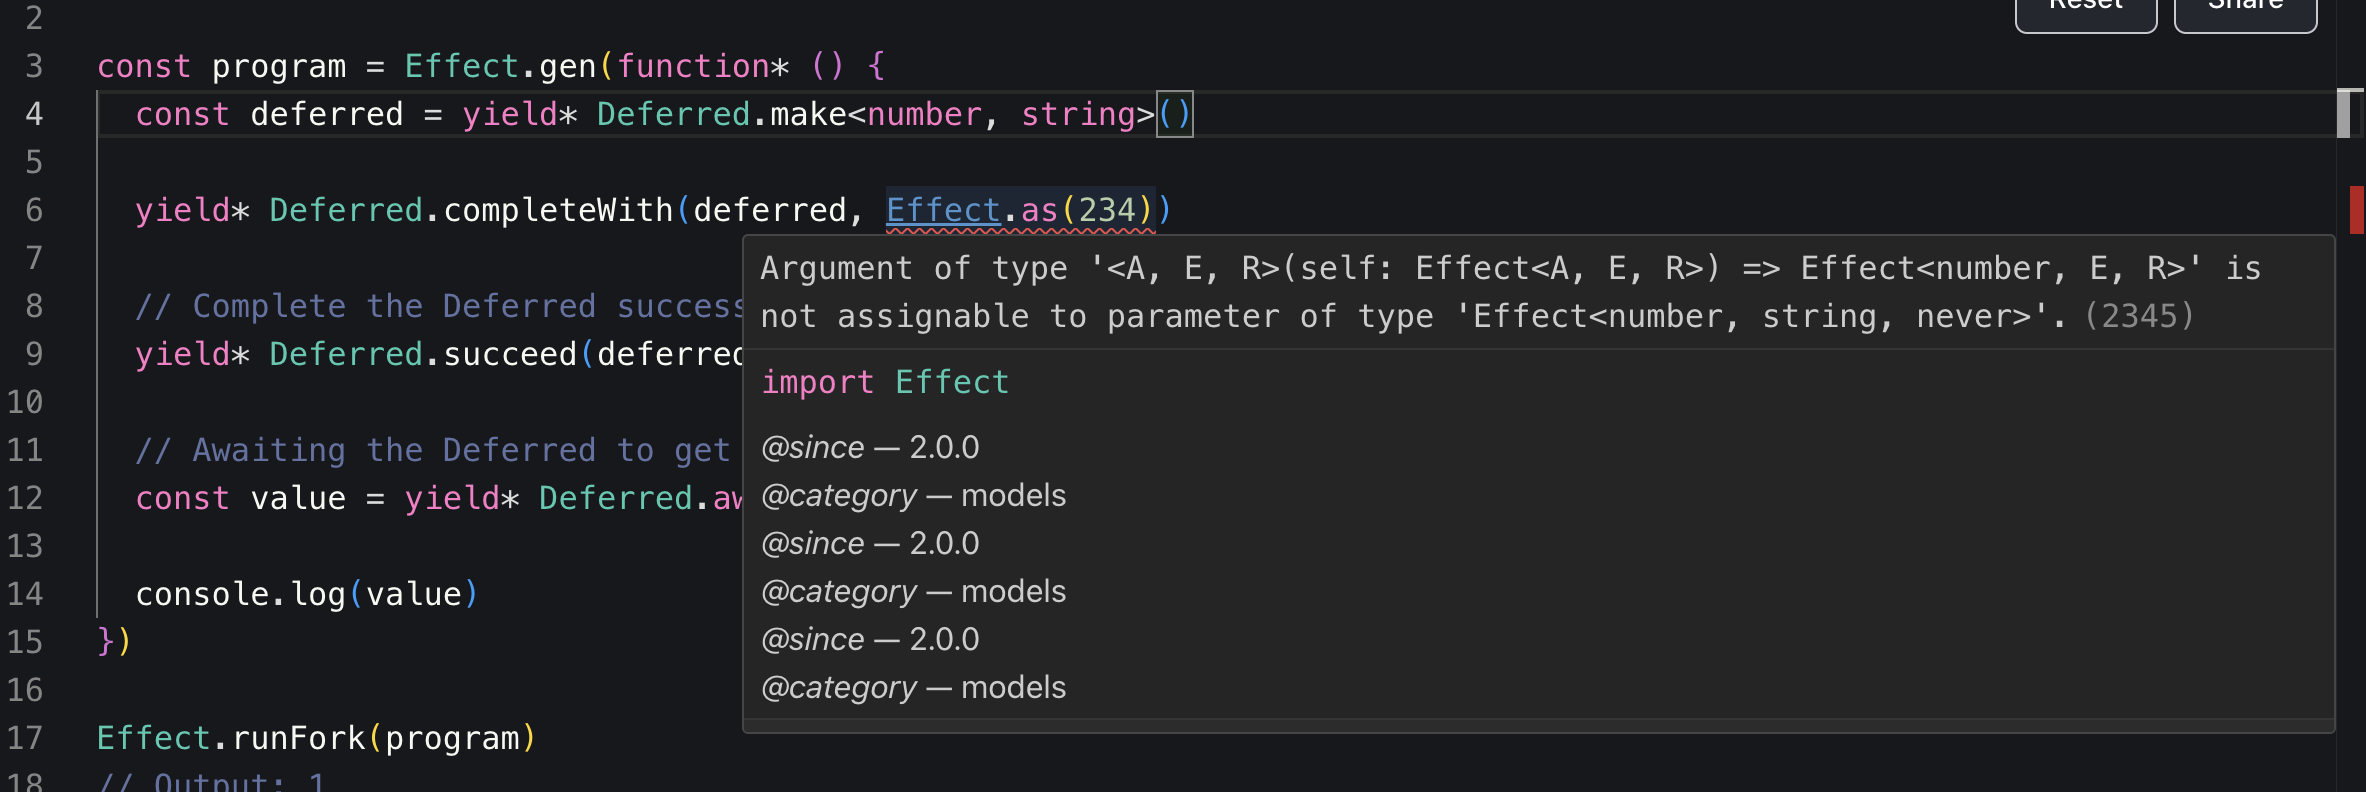
Task: Click "import Effect" in the hover tooltip
Action: pyautogui.click(x=885, y=382)
